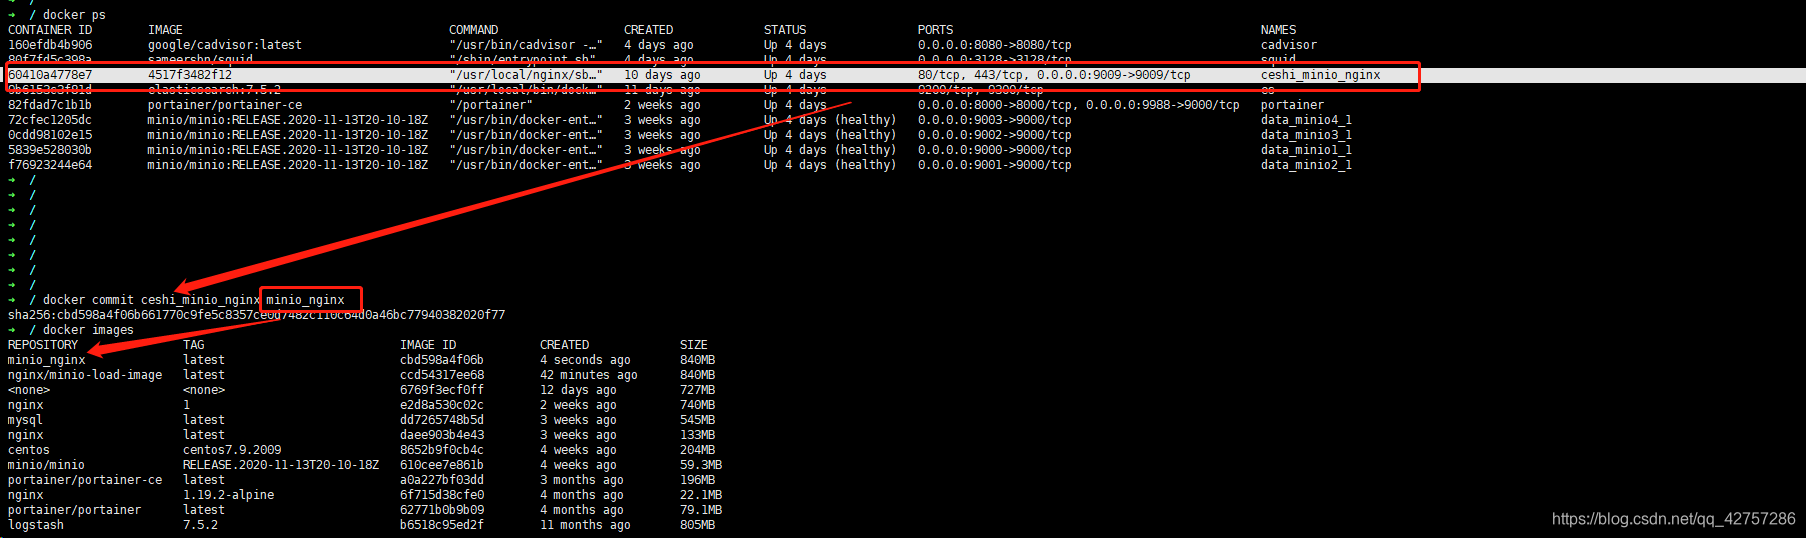Click port mapping 0.0.0.0:9009->9009/tcp
The width and height of the screenshot is (1806, 538).
(1114, 75)
